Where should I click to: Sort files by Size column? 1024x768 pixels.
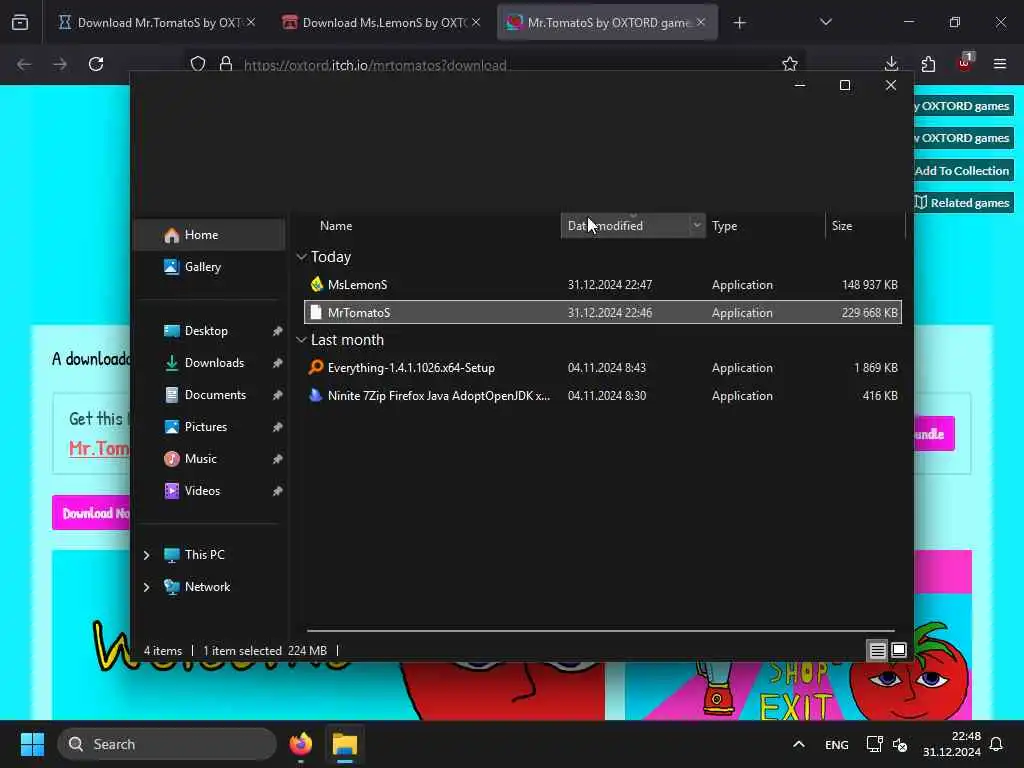click(842, 226)
